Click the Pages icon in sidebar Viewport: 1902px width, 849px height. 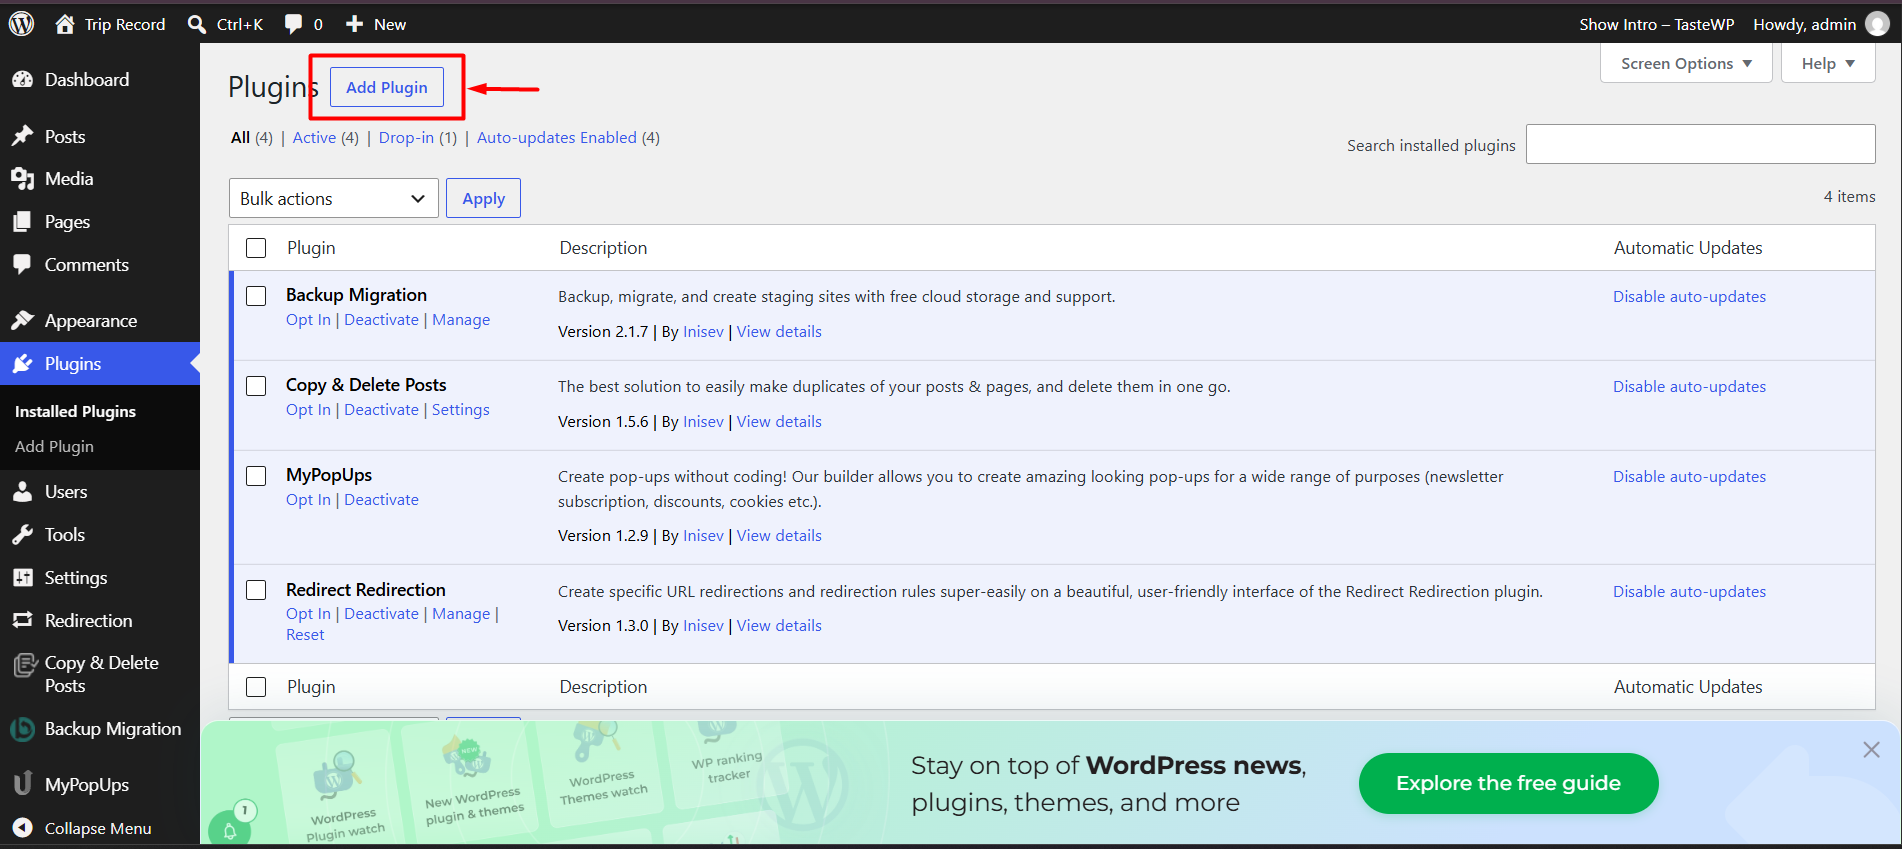22,222
